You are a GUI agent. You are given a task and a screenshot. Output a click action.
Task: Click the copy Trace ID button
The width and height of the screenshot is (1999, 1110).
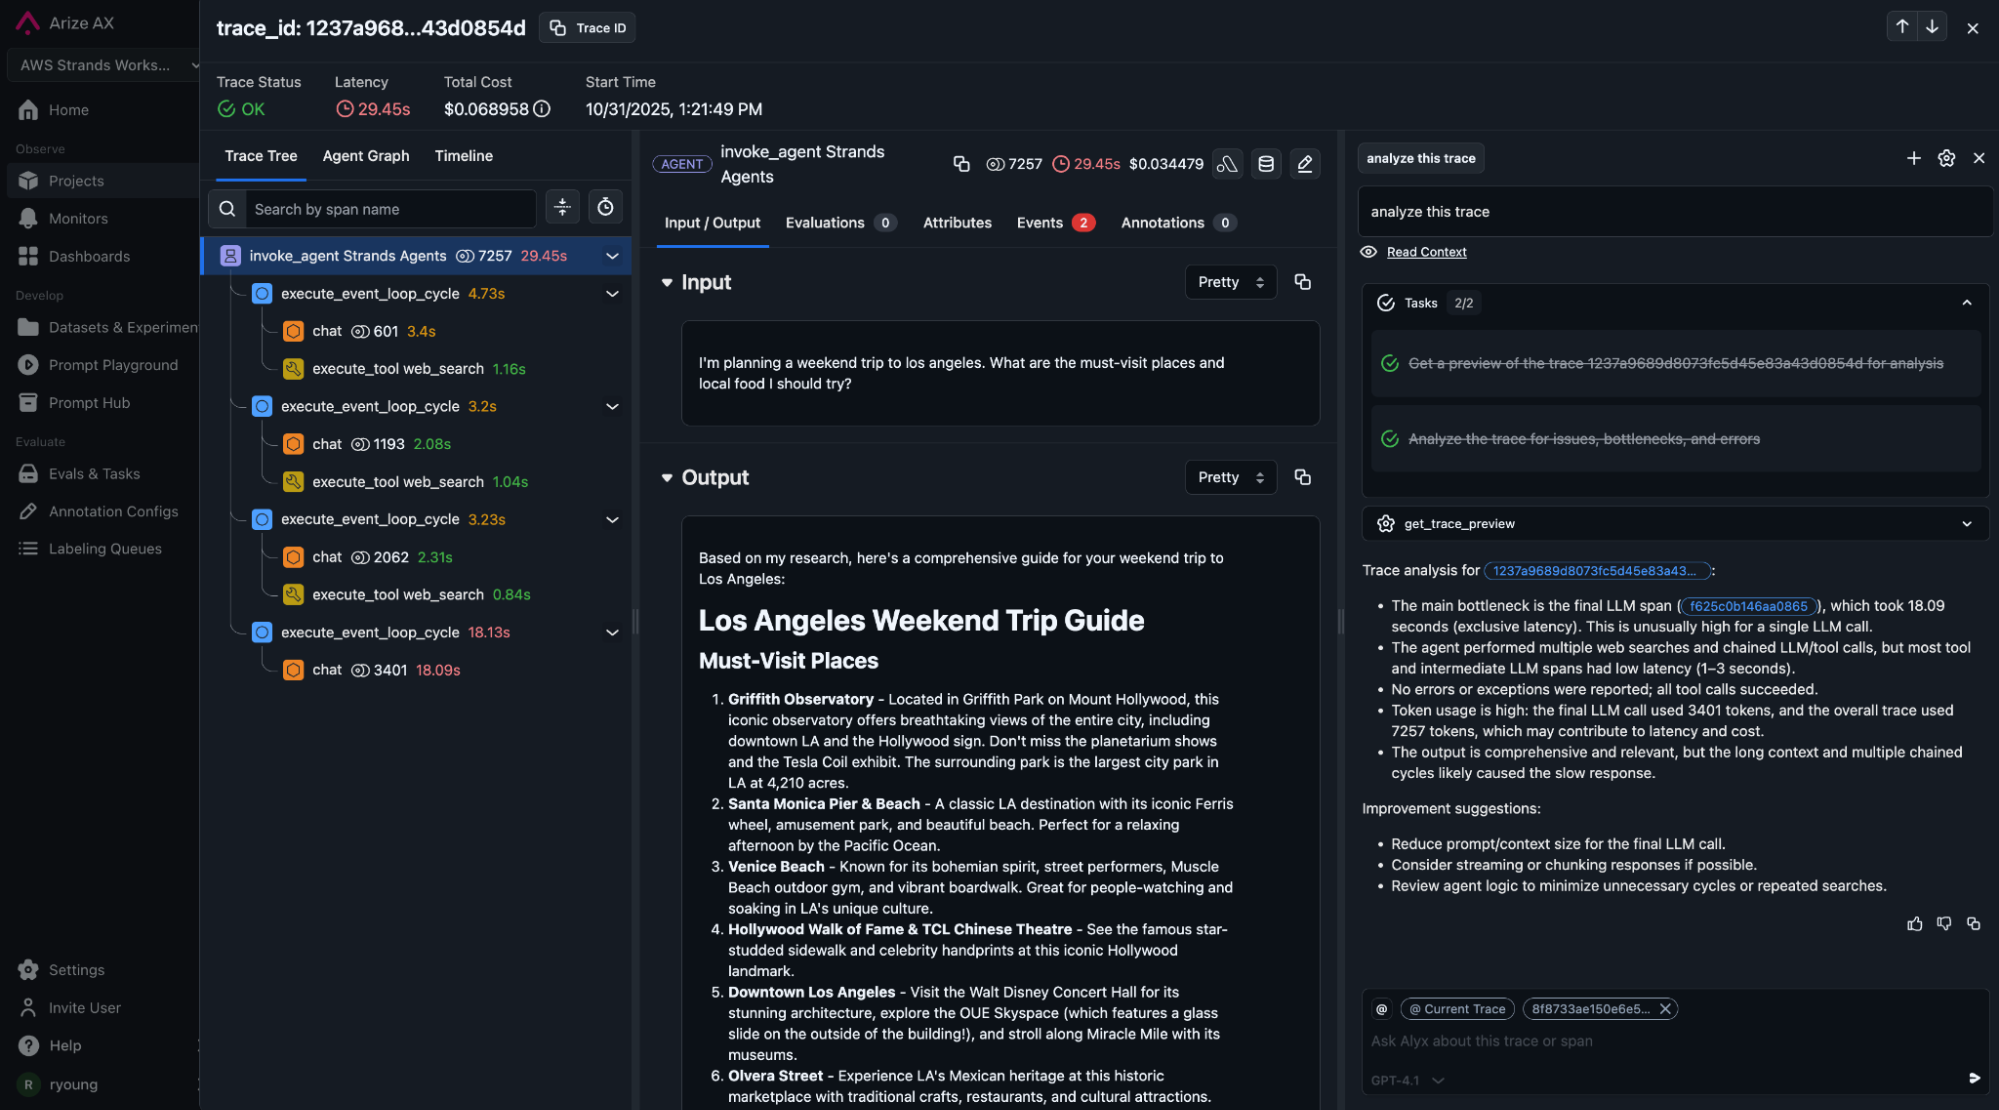pos(587,28)
